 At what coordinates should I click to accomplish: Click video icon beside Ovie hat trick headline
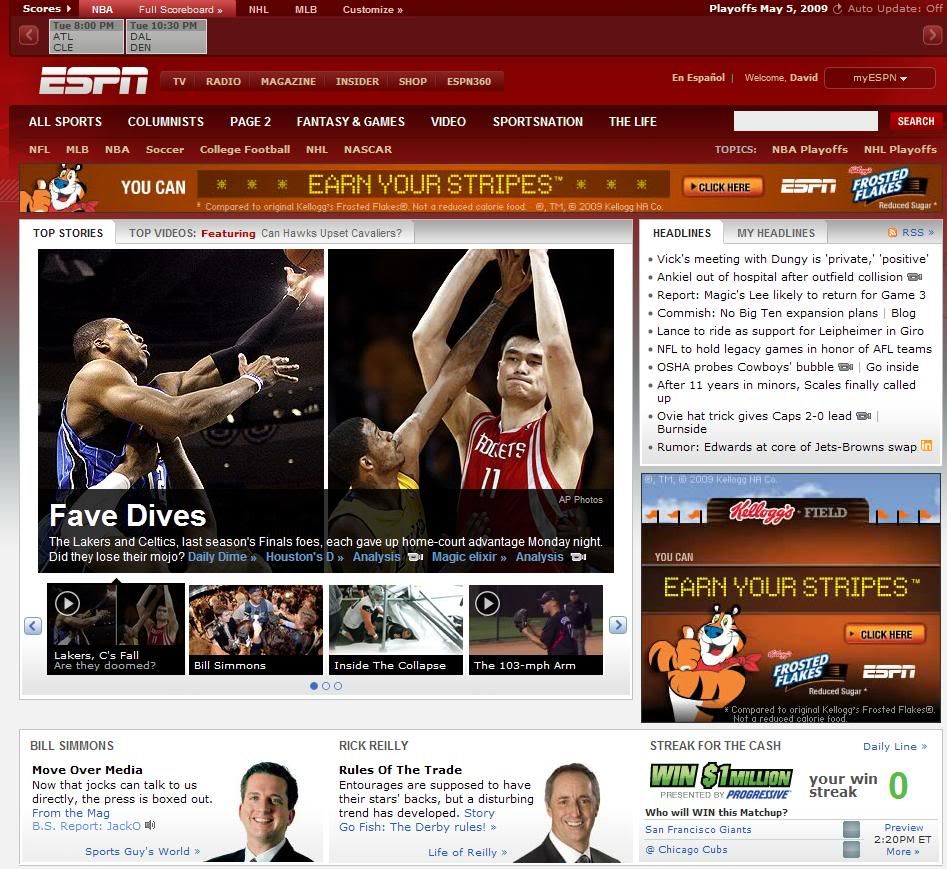pos(864,415)
